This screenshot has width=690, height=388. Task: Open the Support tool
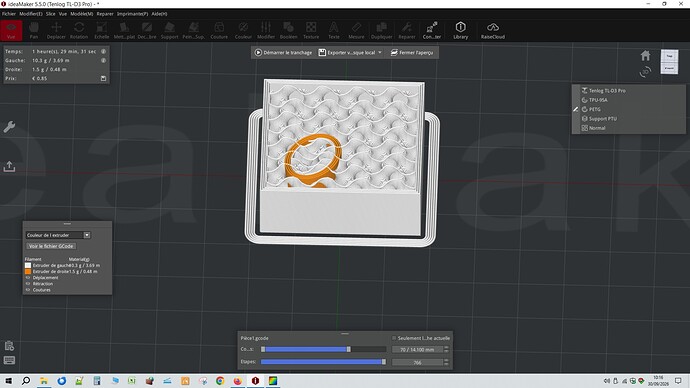point(169,30)
